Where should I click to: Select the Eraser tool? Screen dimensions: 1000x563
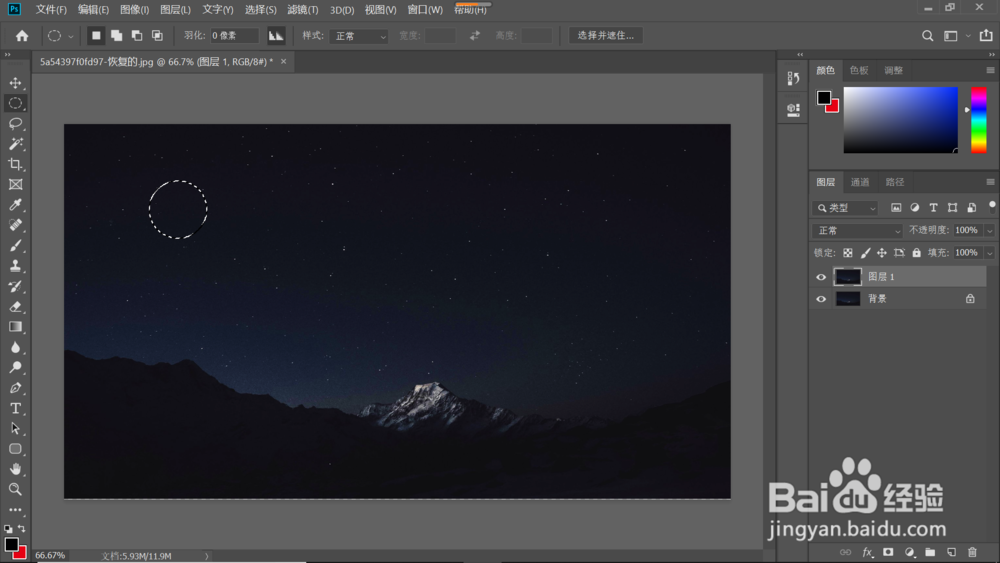click(15, 307)
